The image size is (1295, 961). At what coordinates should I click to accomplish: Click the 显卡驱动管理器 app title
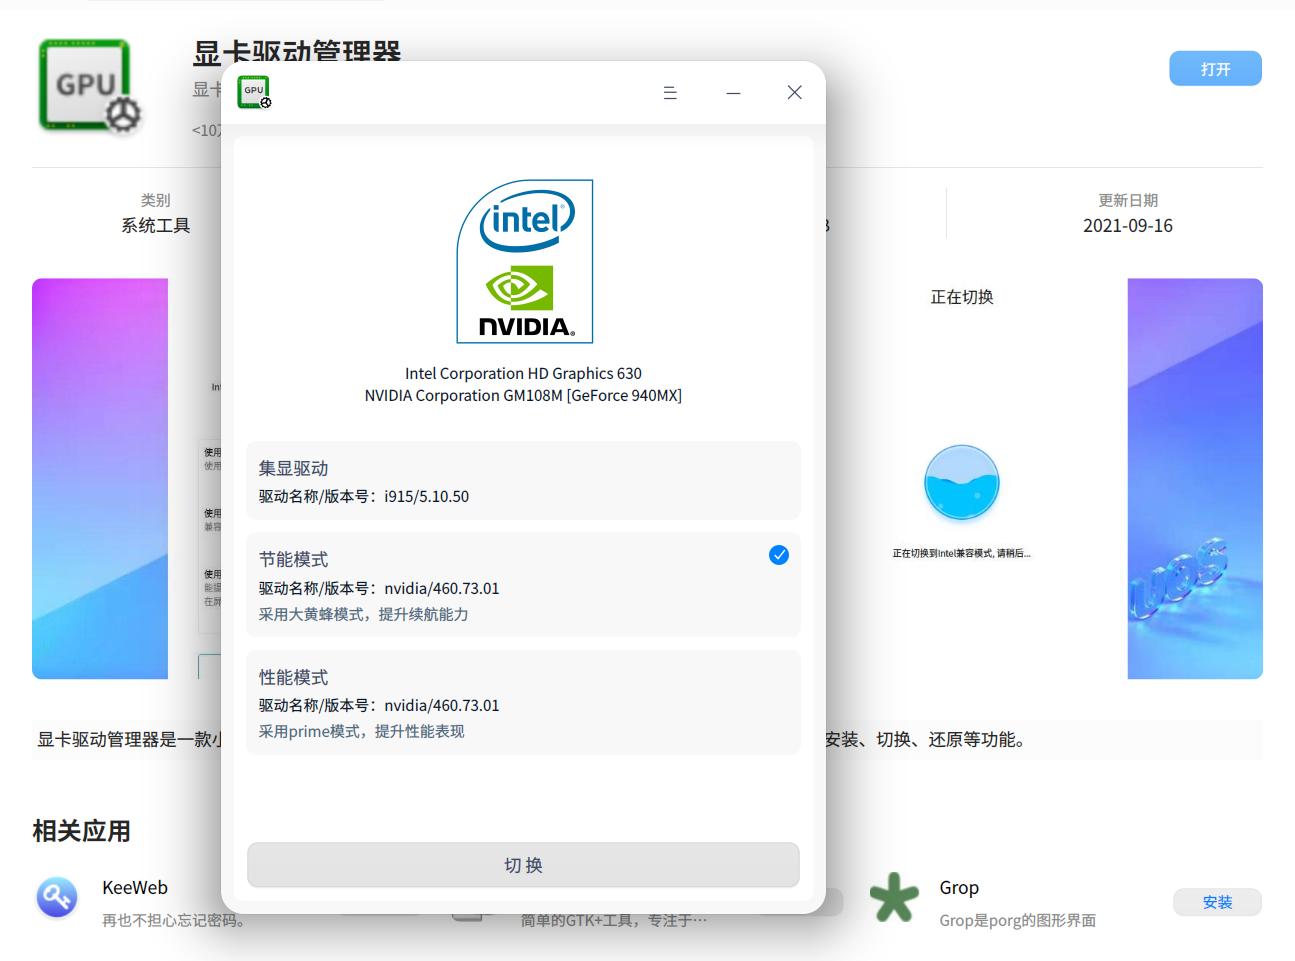297,52
